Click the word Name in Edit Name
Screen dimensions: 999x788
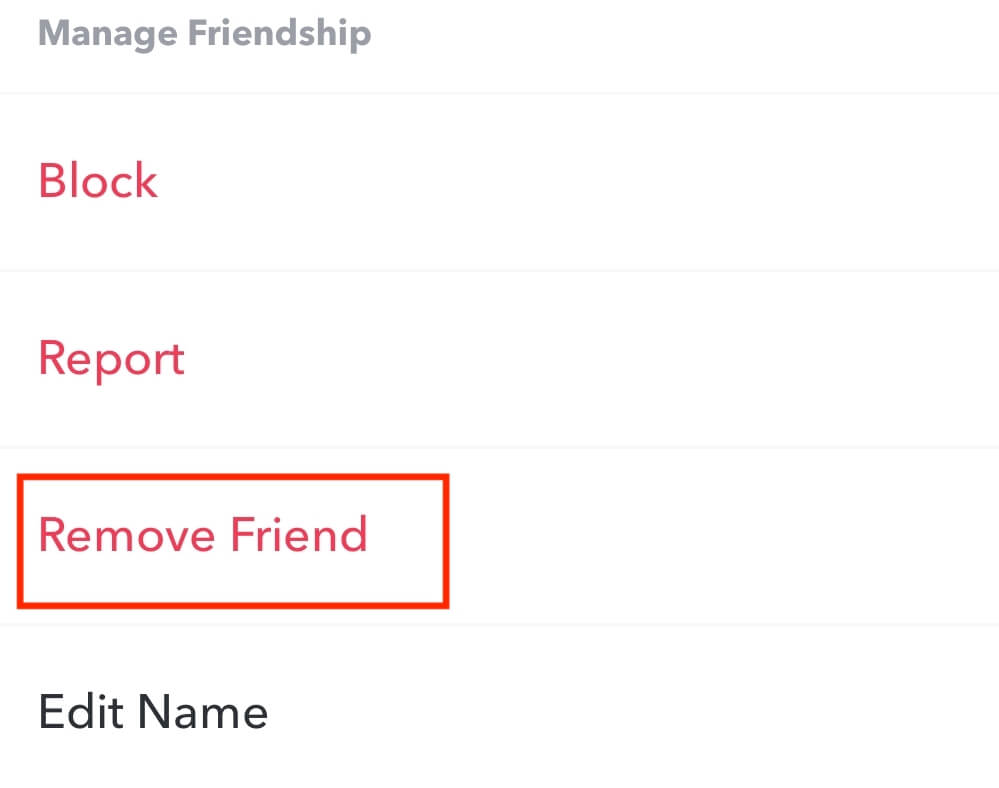point(203,712)
